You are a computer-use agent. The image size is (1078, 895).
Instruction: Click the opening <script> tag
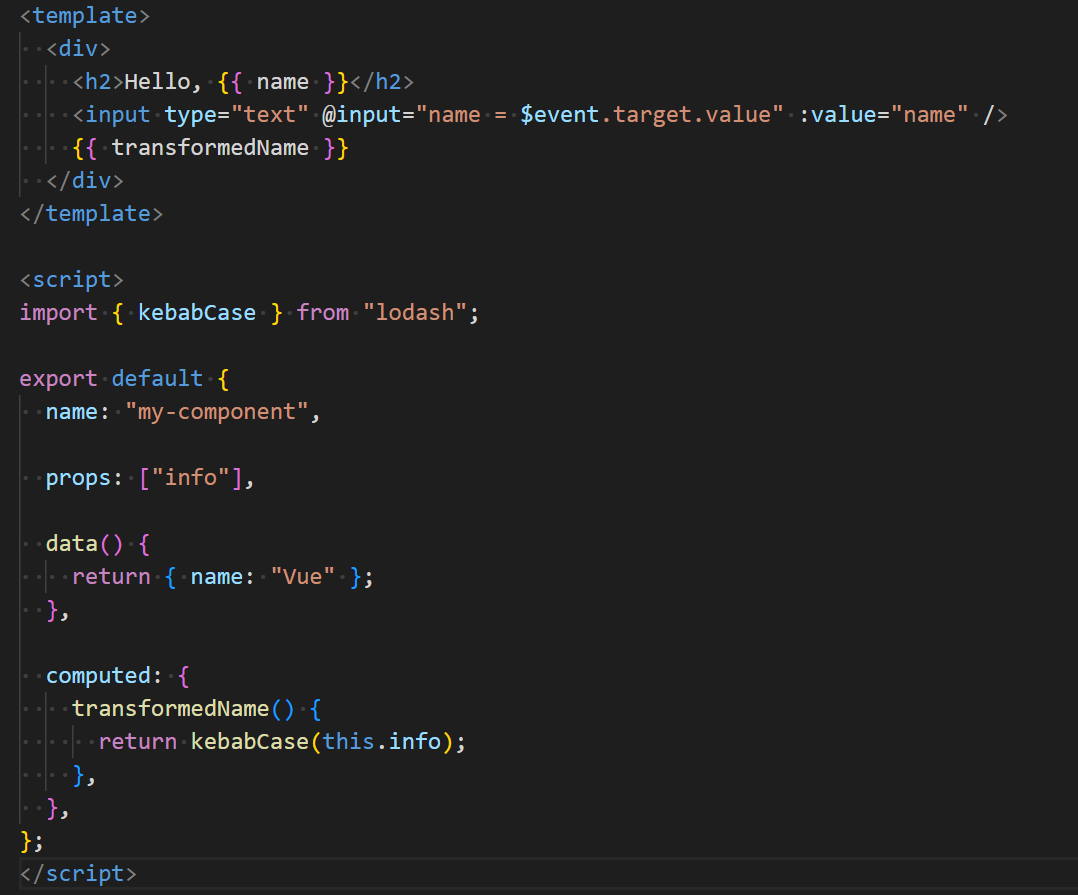coord(72,280)
